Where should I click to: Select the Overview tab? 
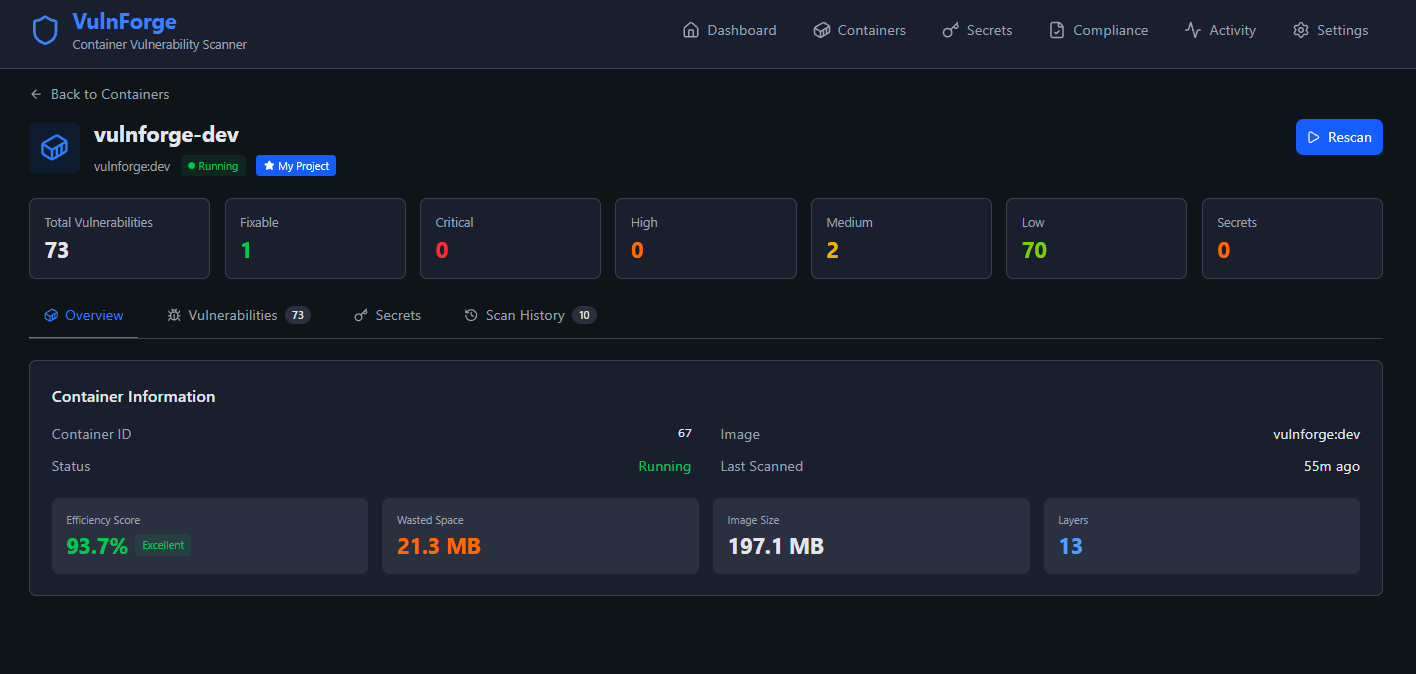point(94,315)
